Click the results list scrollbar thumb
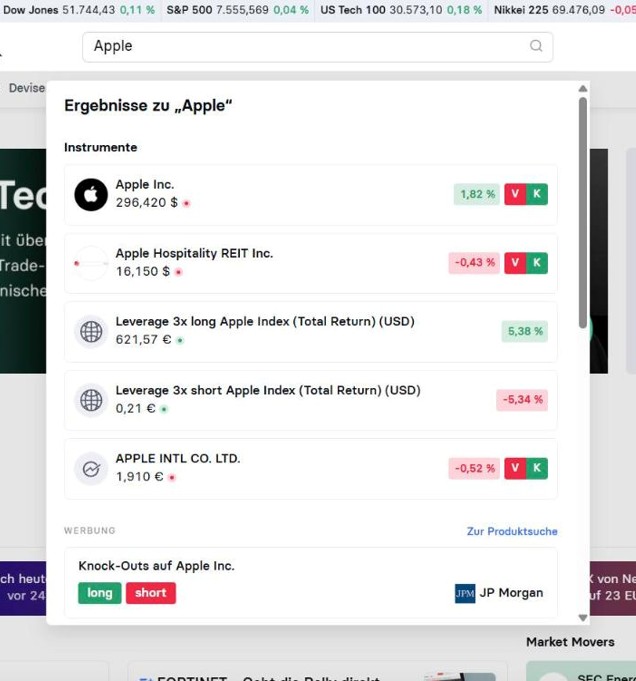This screenshot has height=681, width=636. coord(583,213)
